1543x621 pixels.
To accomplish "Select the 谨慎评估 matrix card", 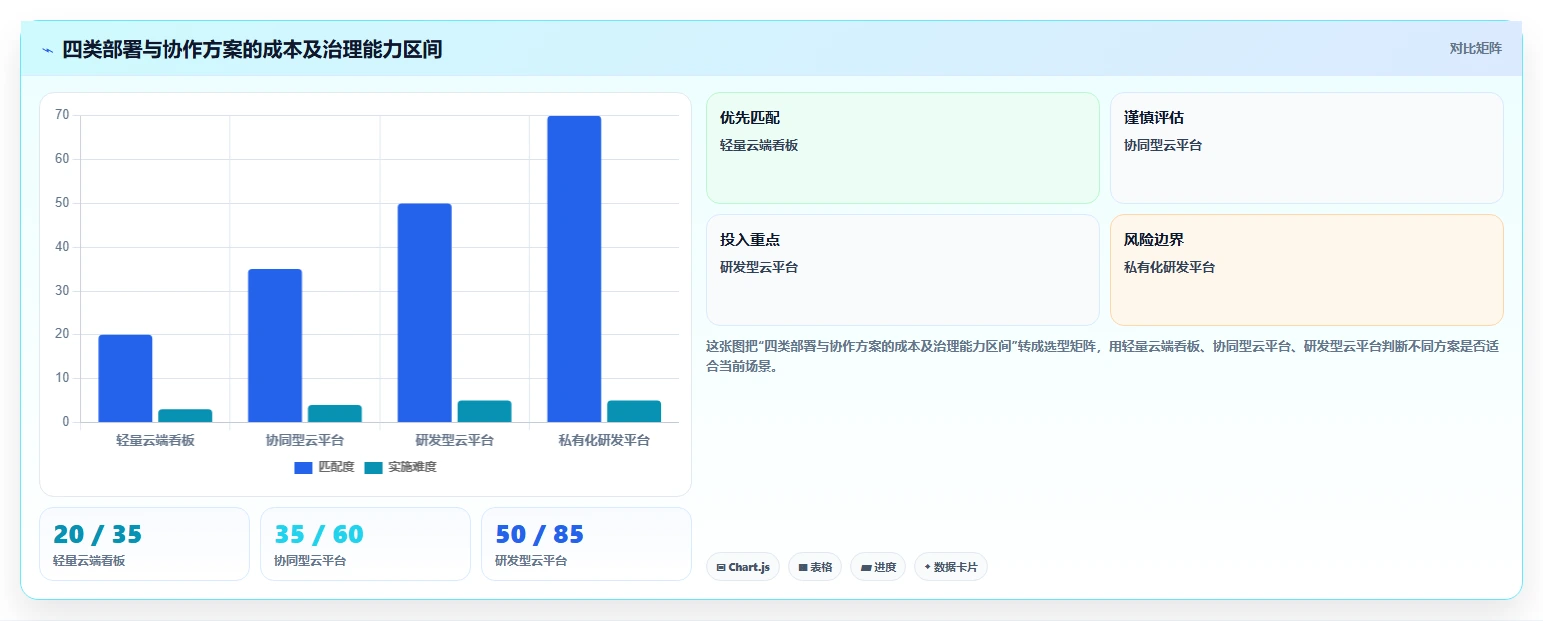I will pyautogui.click(x=1306, y=148).
